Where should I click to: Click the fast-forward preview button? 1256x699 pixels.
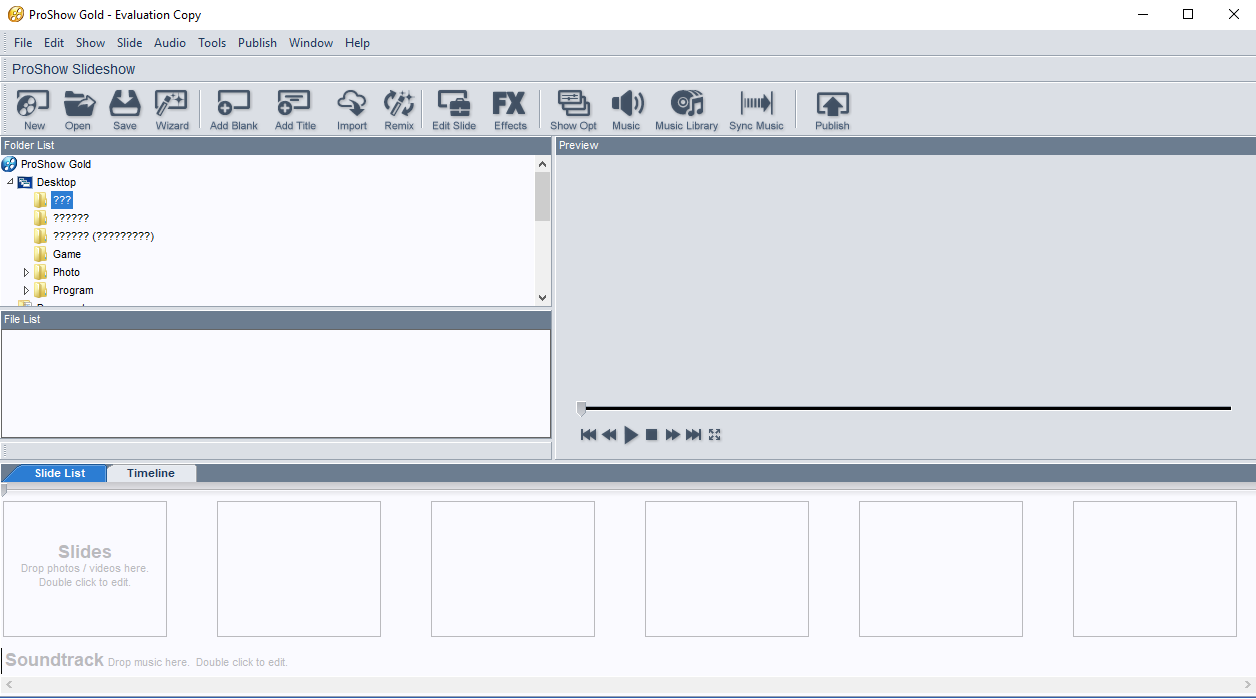[672, 435]
